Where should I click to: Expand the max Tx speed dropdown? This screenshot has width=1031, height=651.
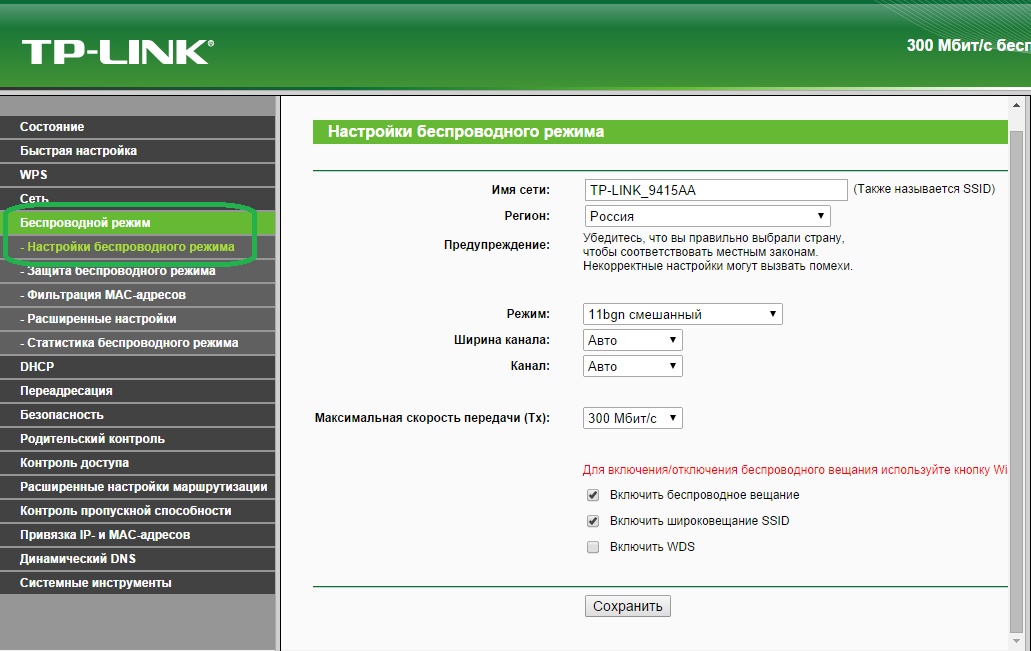pyautogui.click(x=632, y=418)
